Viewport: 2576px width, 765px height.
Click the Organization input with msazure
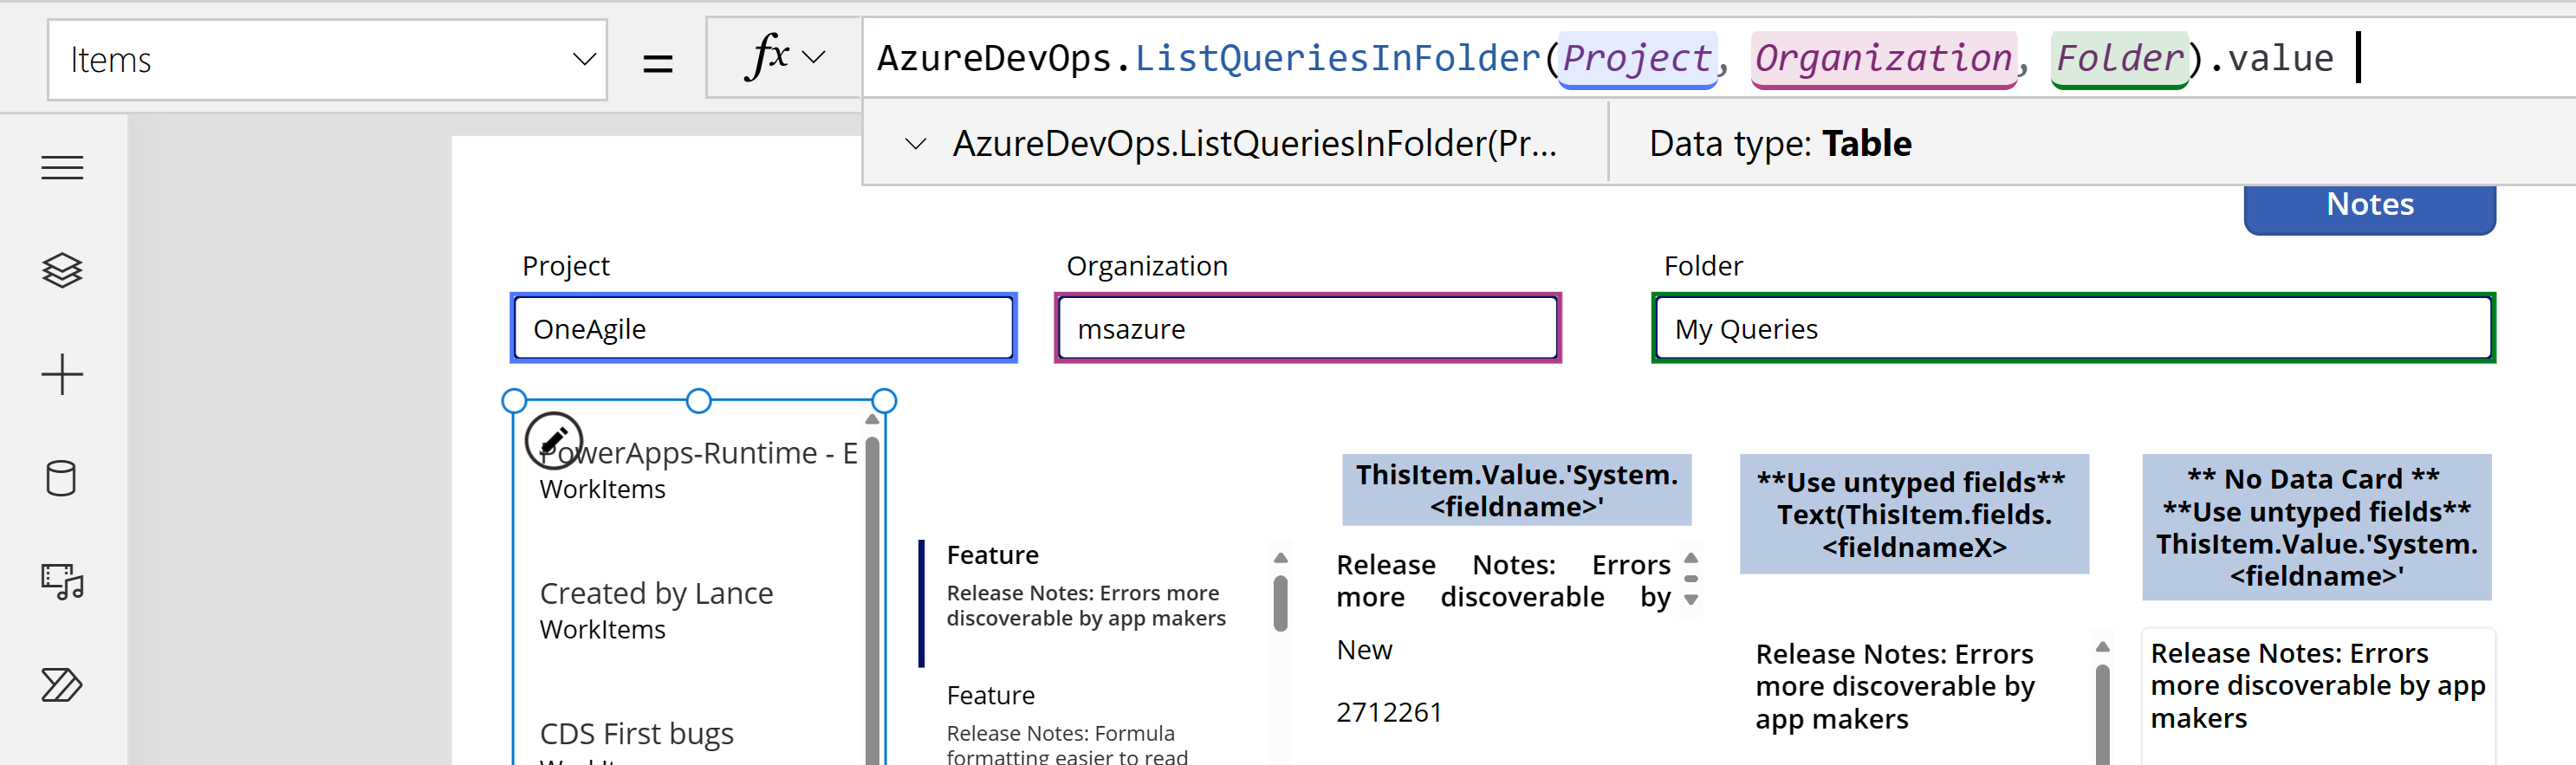click(x=1307, y=329)
